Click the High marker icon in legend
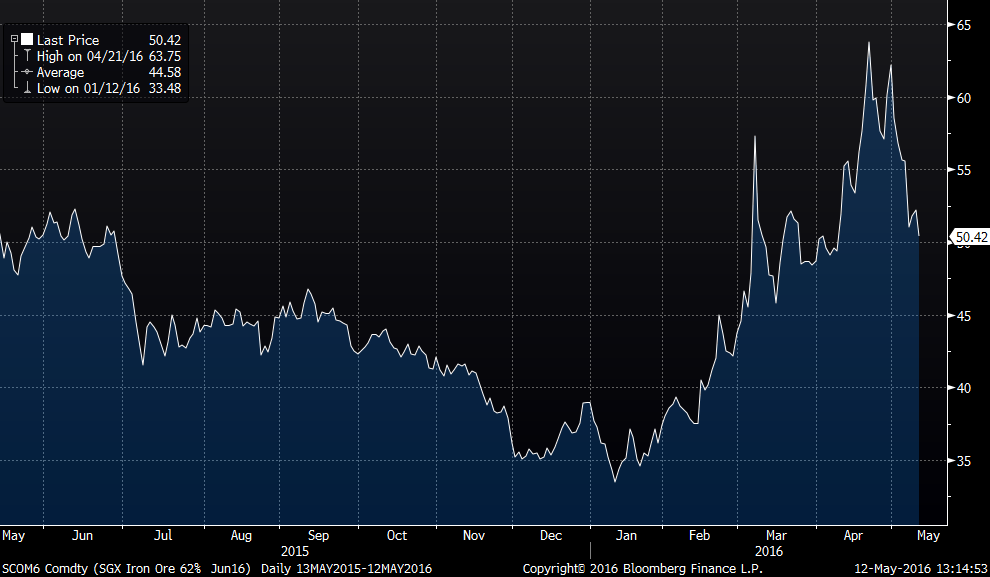The image size is (990, 577). (x=27, y=57)
